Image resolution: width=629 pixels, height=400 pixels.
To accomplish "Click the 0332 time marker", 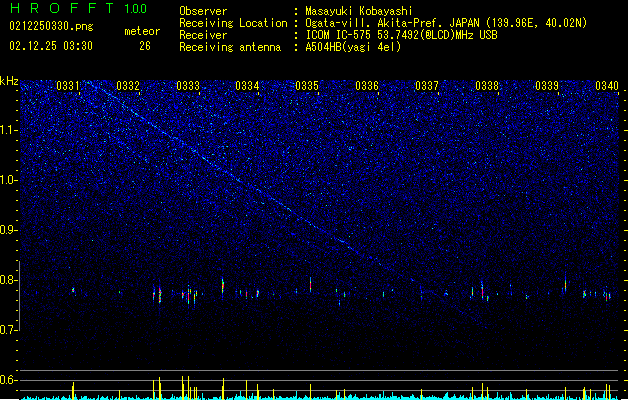I will tap(128, 85).
